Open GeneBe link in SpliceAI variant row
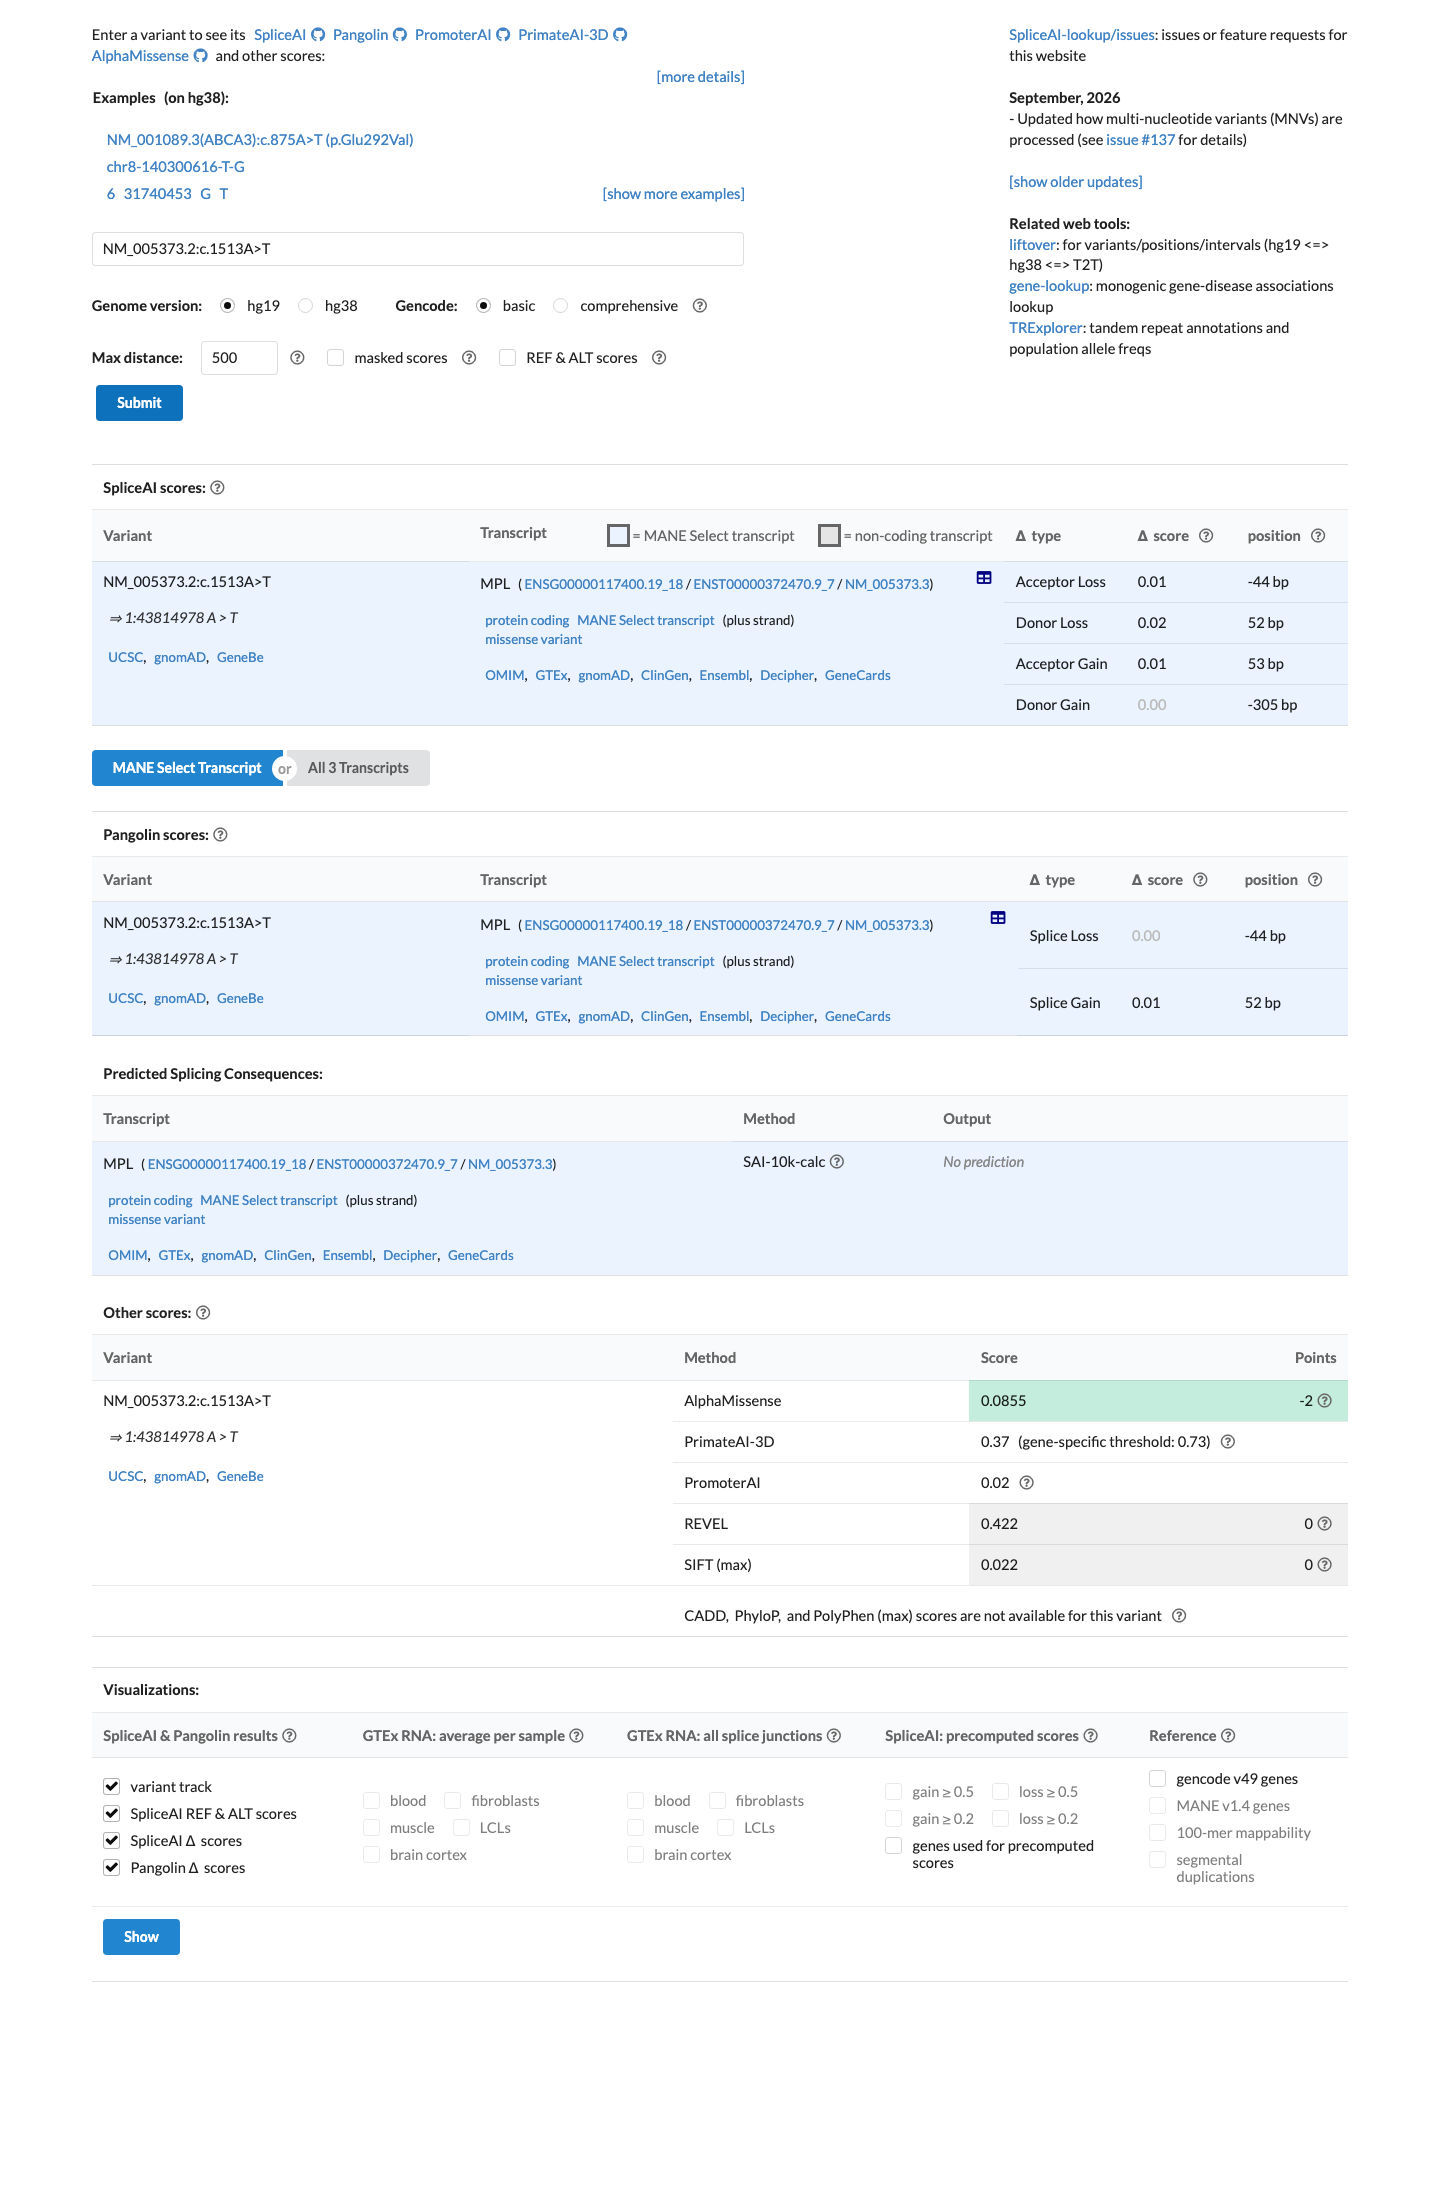Viewport: 1454px width, 2200px height. click(240, 657)
